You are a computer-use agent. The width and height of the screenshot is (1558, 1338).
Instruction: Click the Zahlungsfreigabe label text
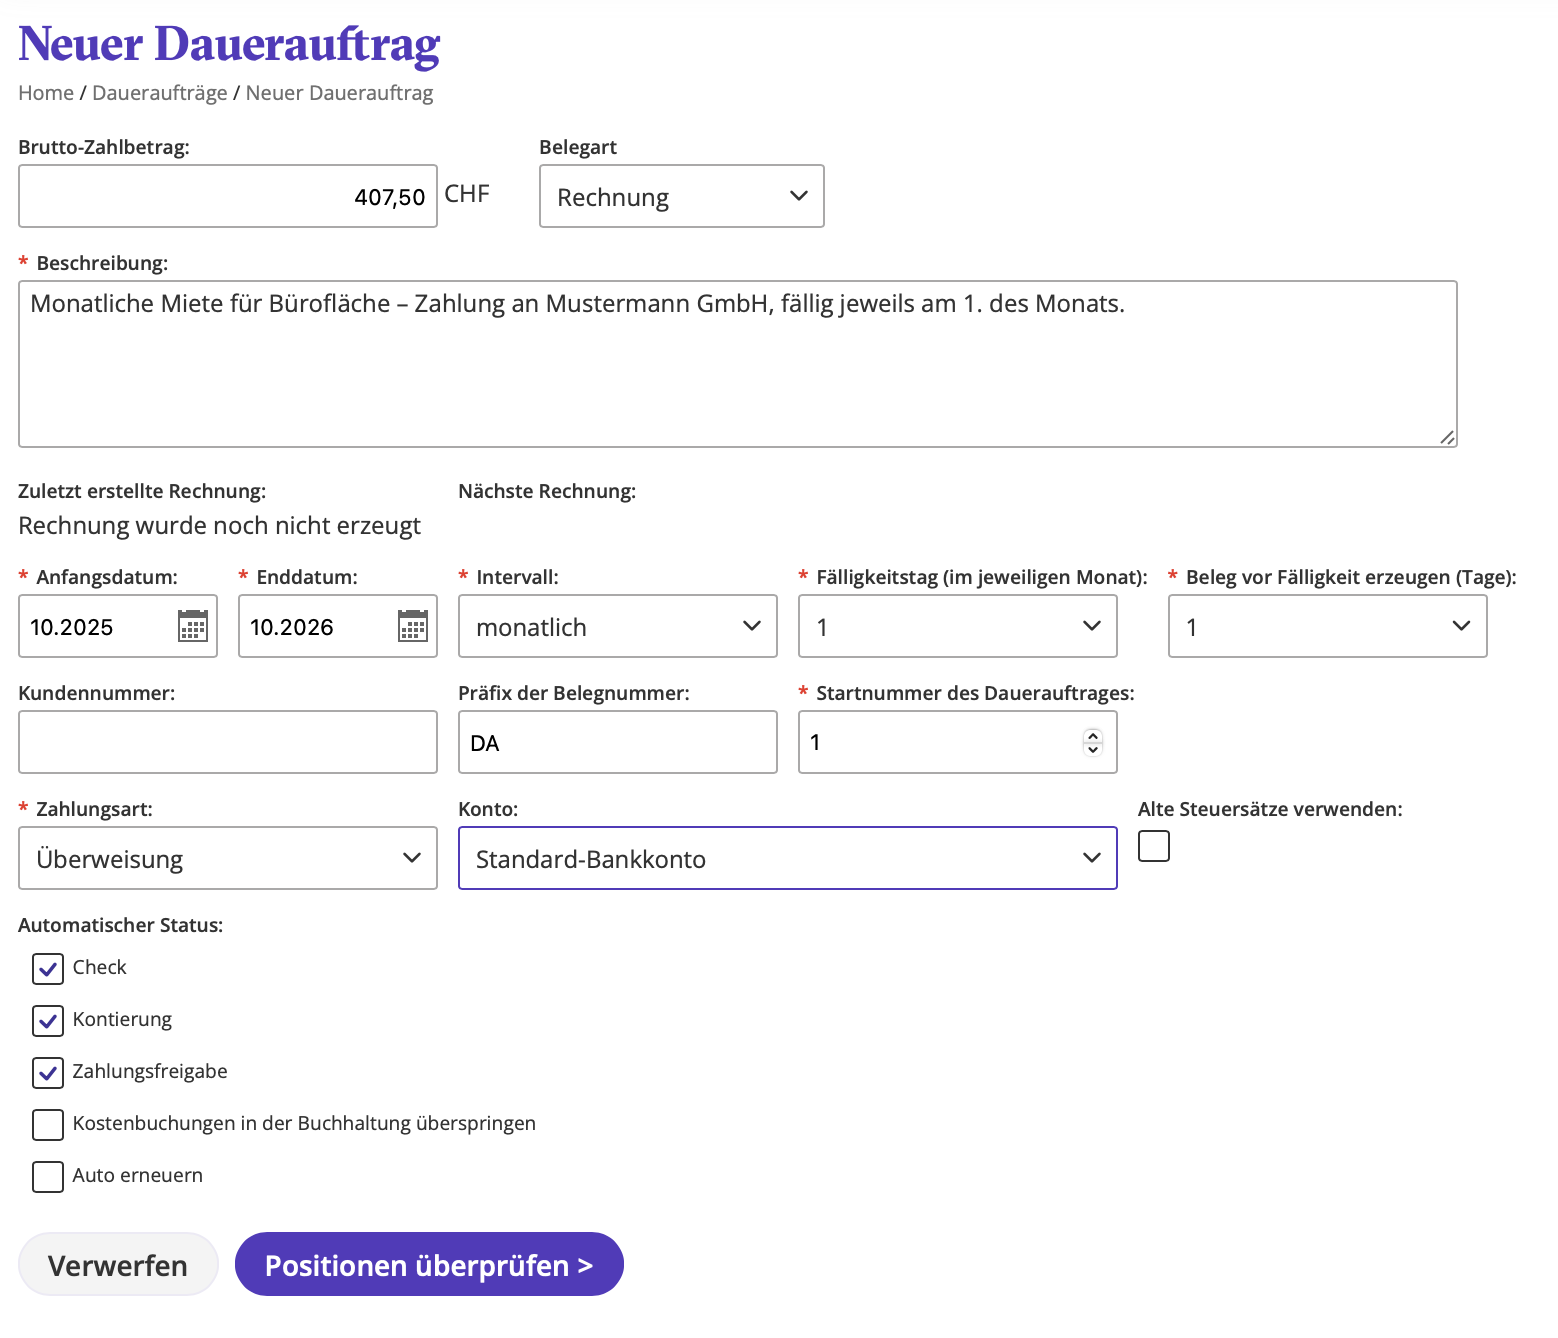(x=150, y=1072)
